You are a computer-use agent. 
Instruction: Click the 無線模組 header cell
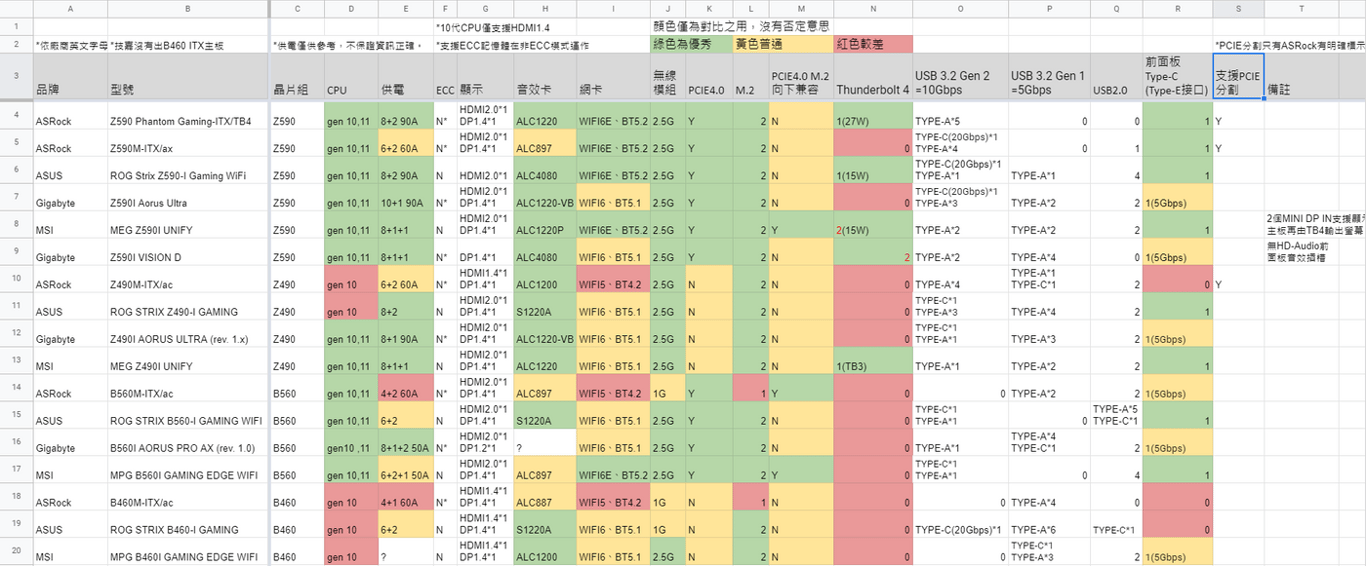667,77
